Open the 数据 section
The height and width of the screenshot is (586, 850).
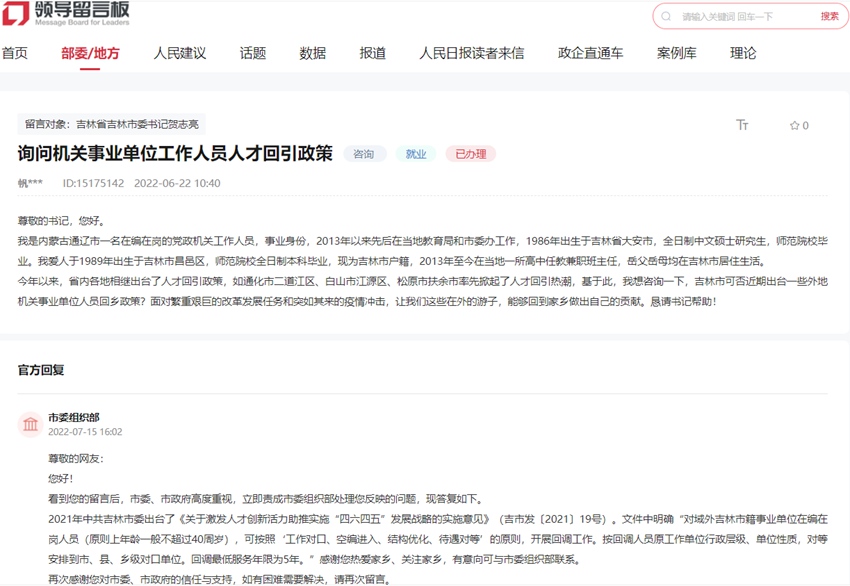[312, 54]
